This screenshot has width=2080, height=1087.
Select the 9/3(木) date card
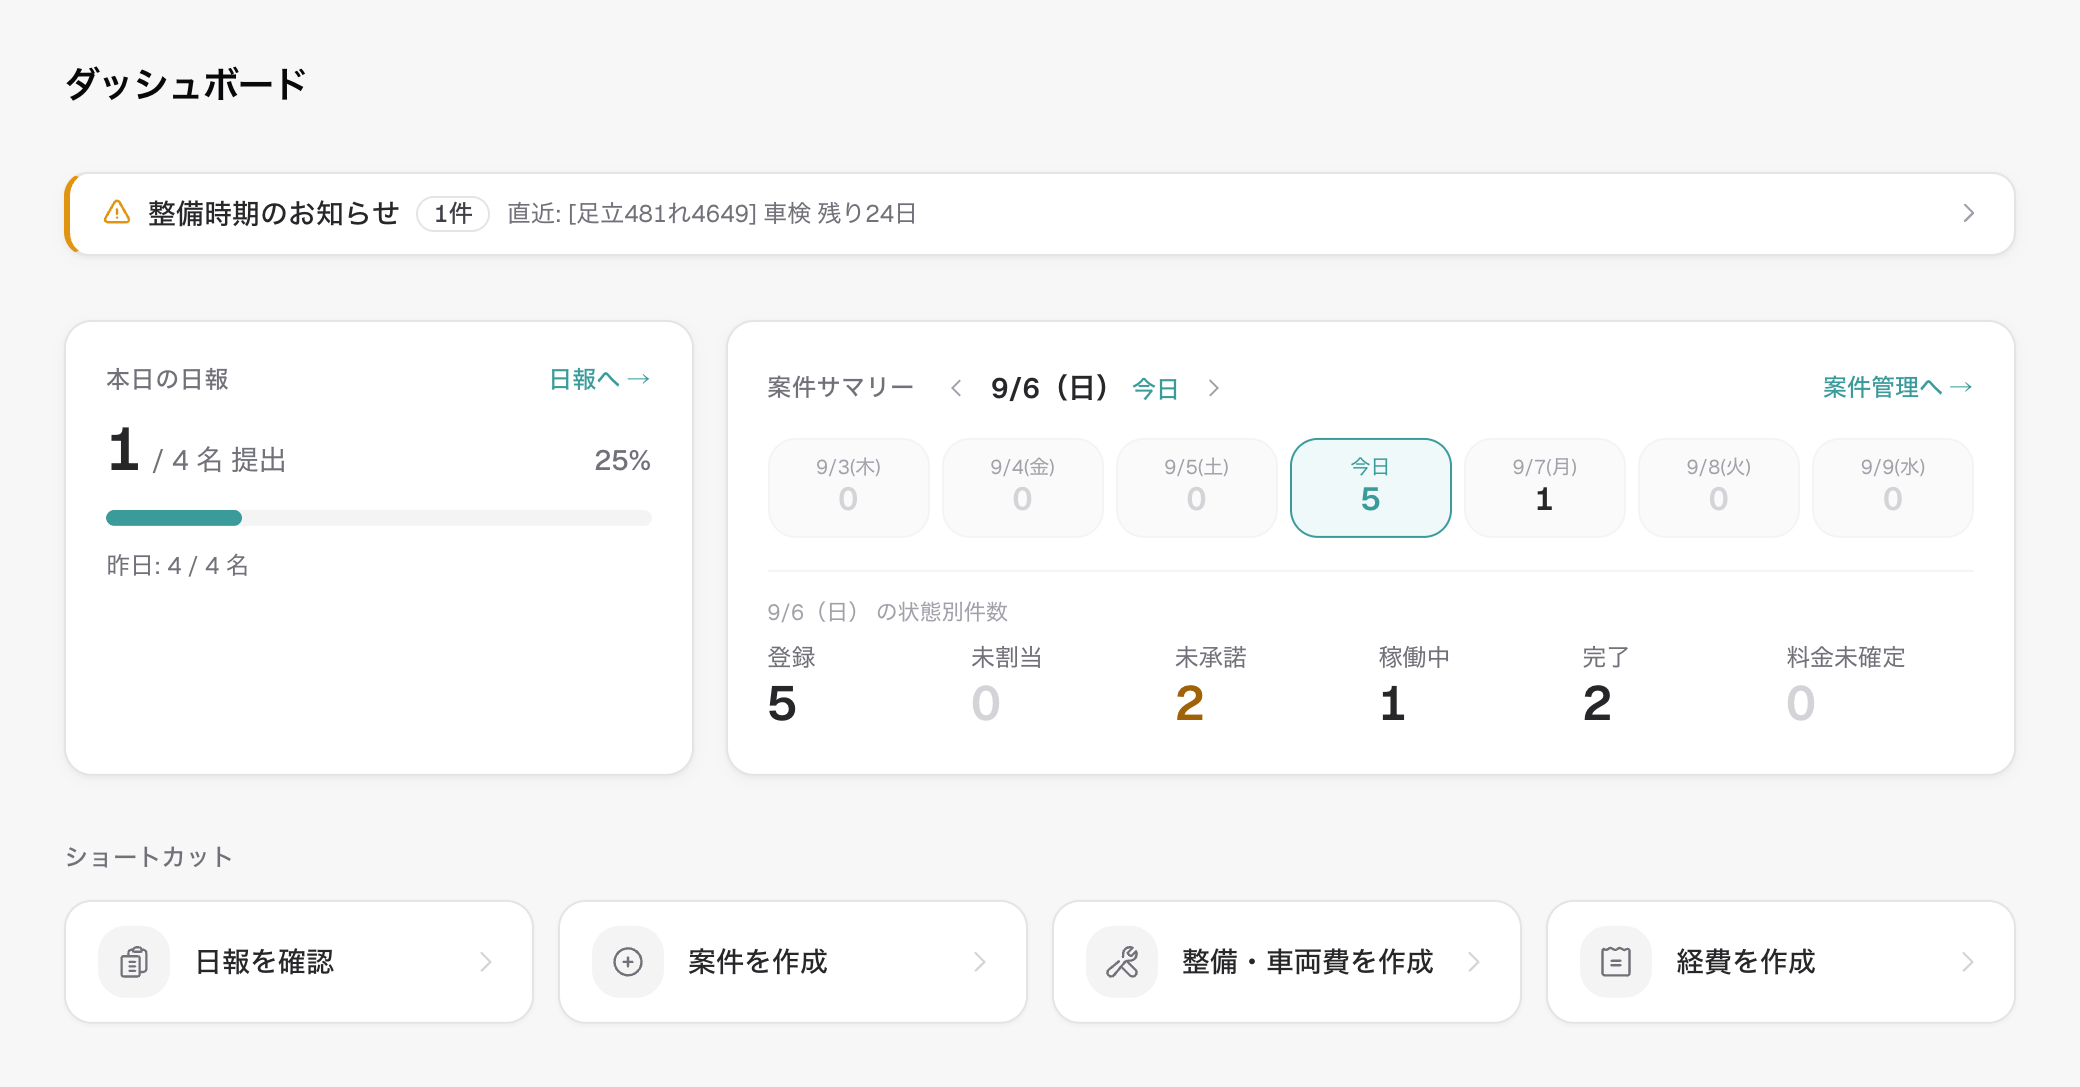tap(848, 488)
